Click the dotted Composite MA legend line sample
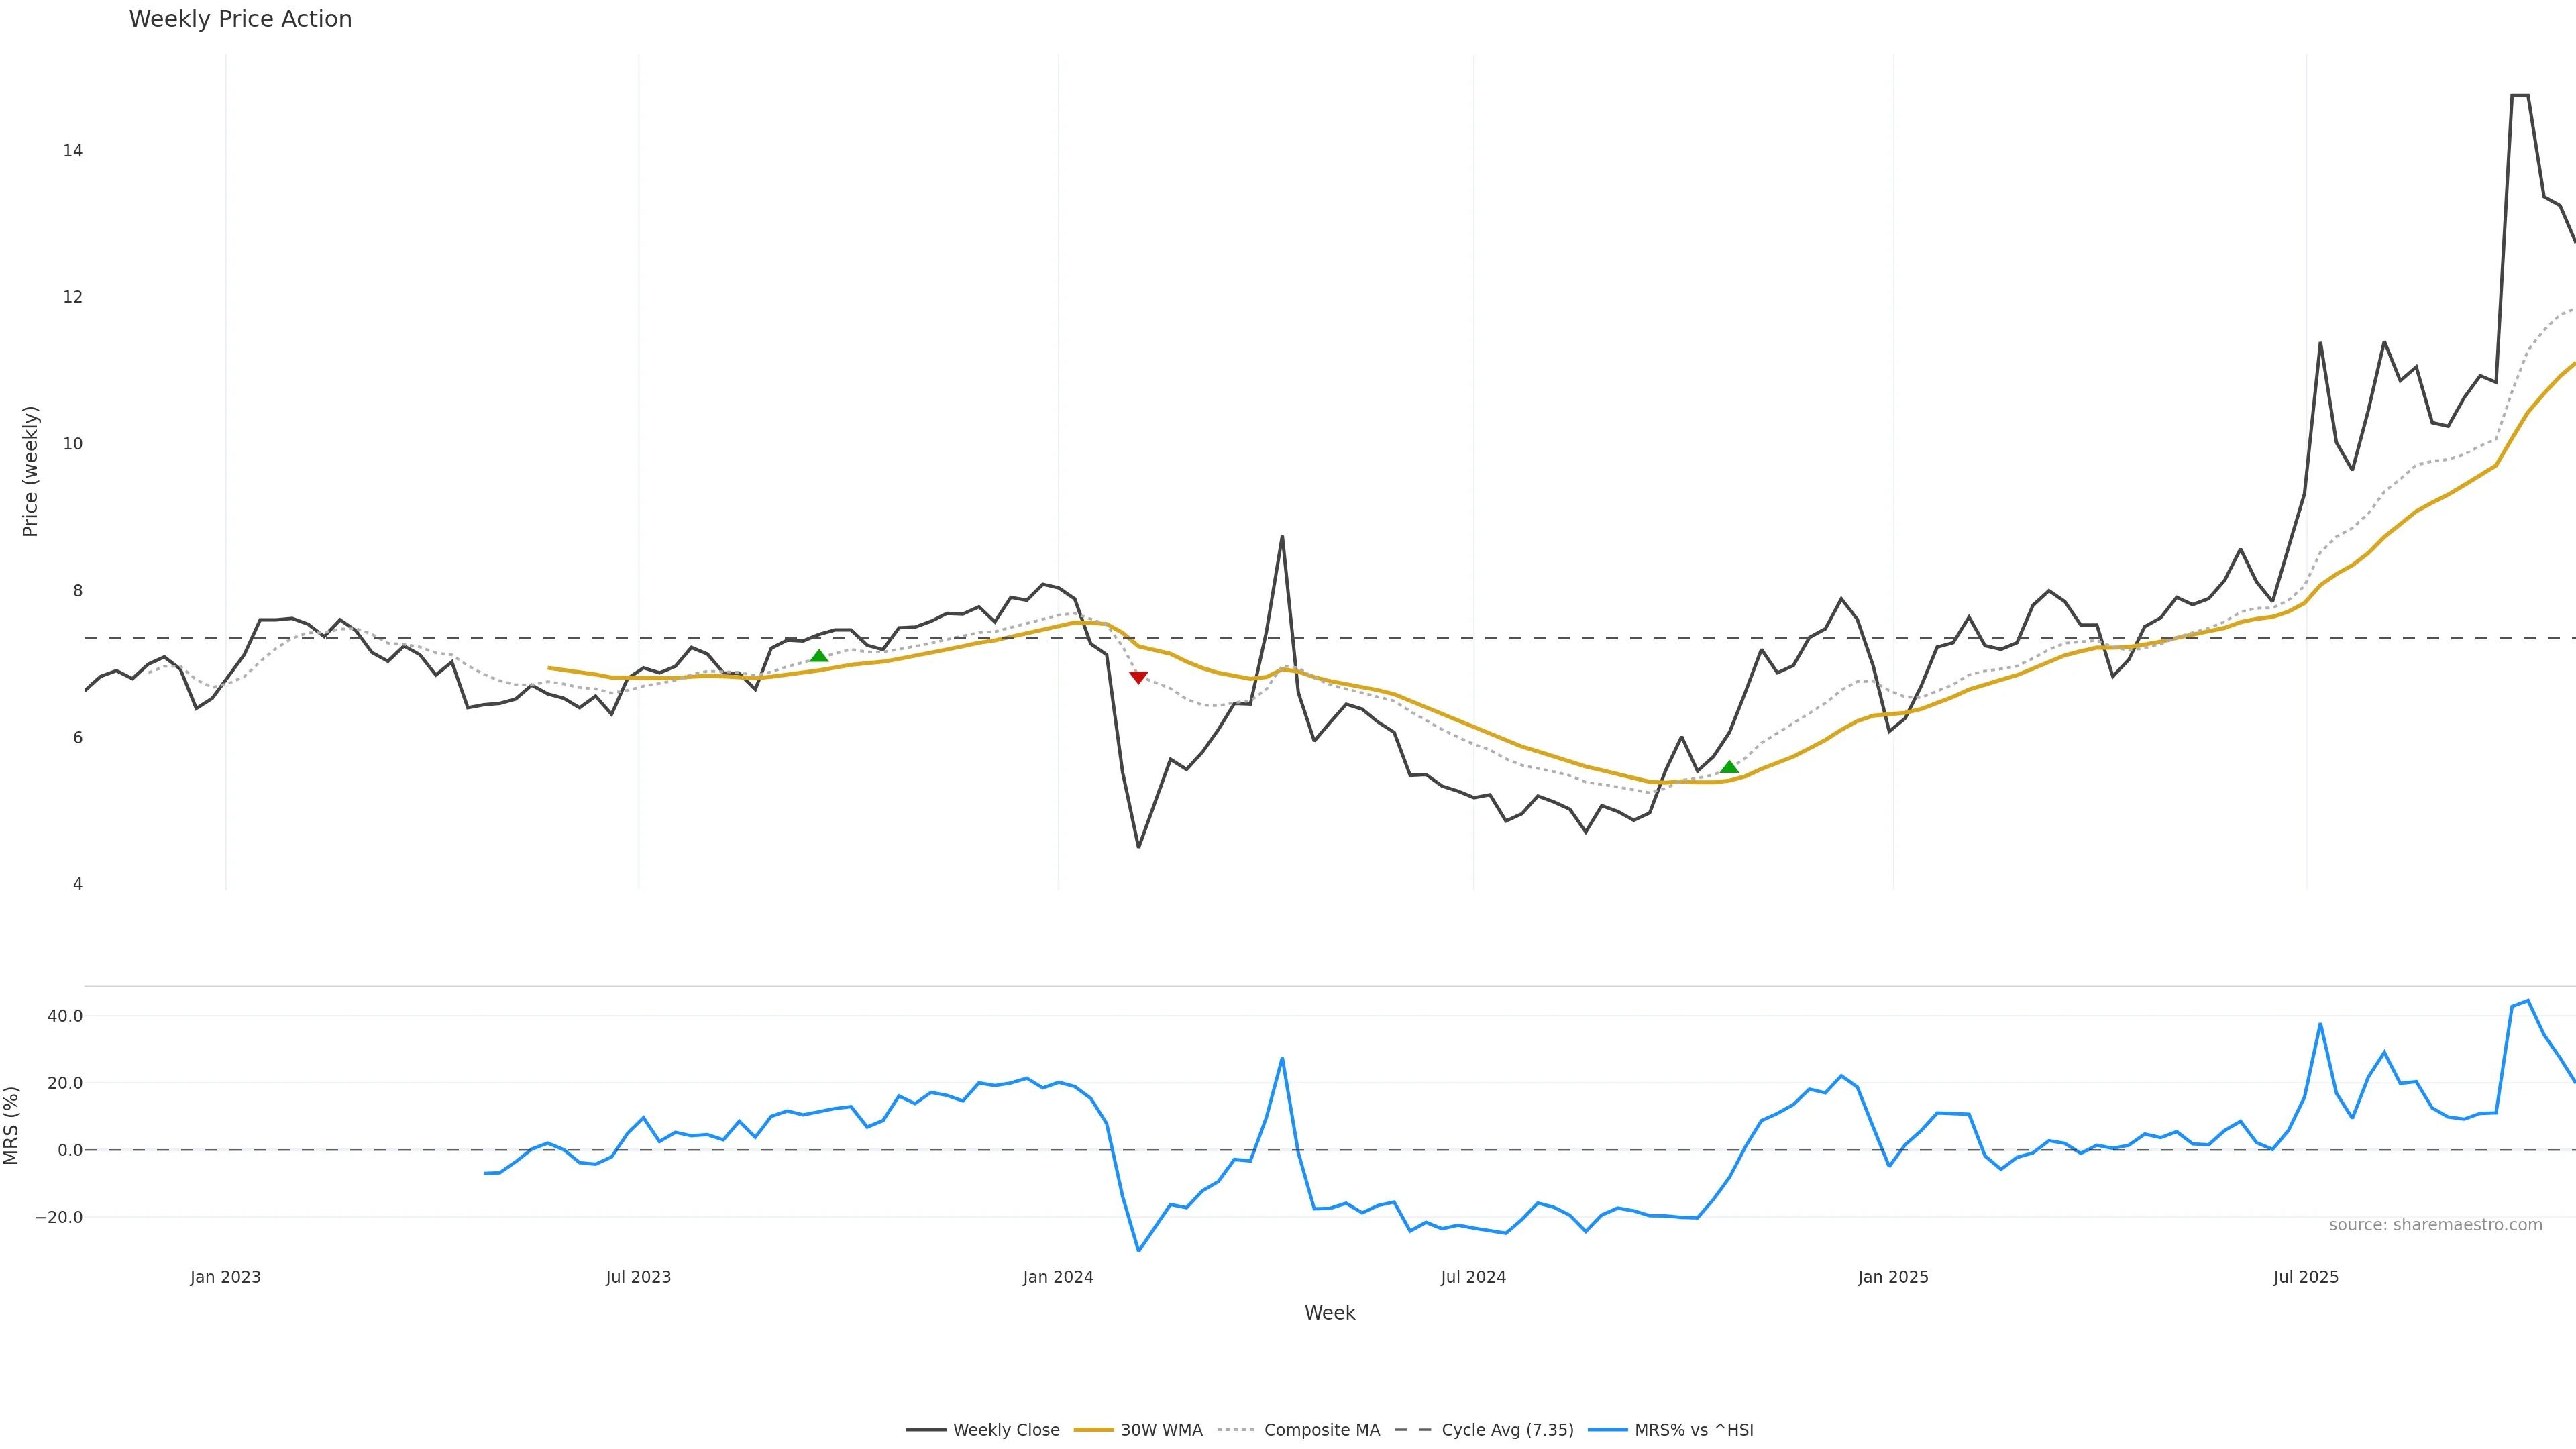This screenshot has width=2576, height=1449. [x=1237, y=1430]
